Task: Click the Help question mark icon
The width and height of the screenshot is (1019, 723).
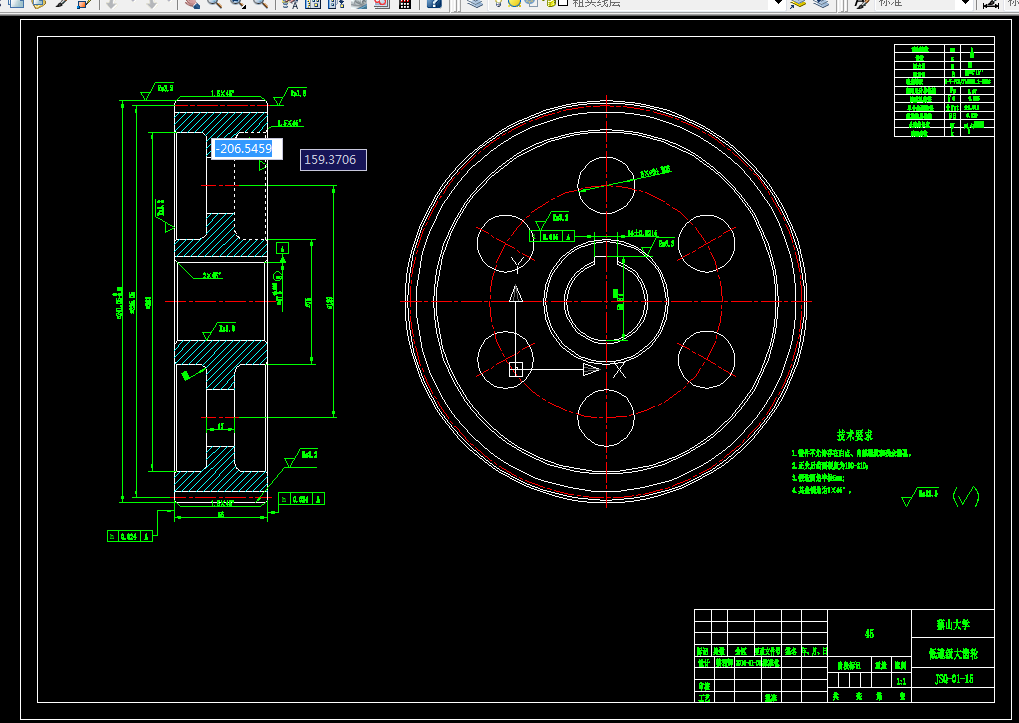Action: (x=434, y=3)
